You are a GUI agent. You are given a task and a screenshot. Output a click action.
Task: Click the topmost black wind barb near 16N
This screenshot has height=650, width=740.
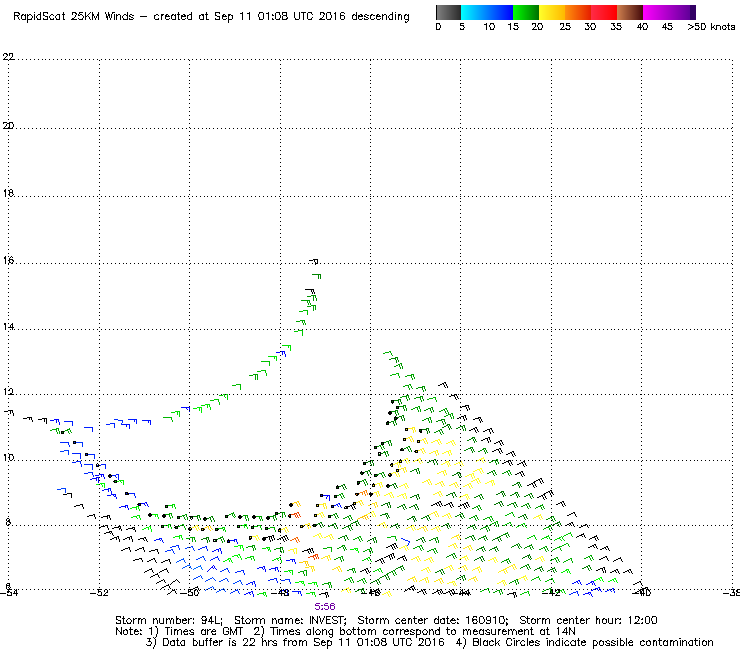314,261
